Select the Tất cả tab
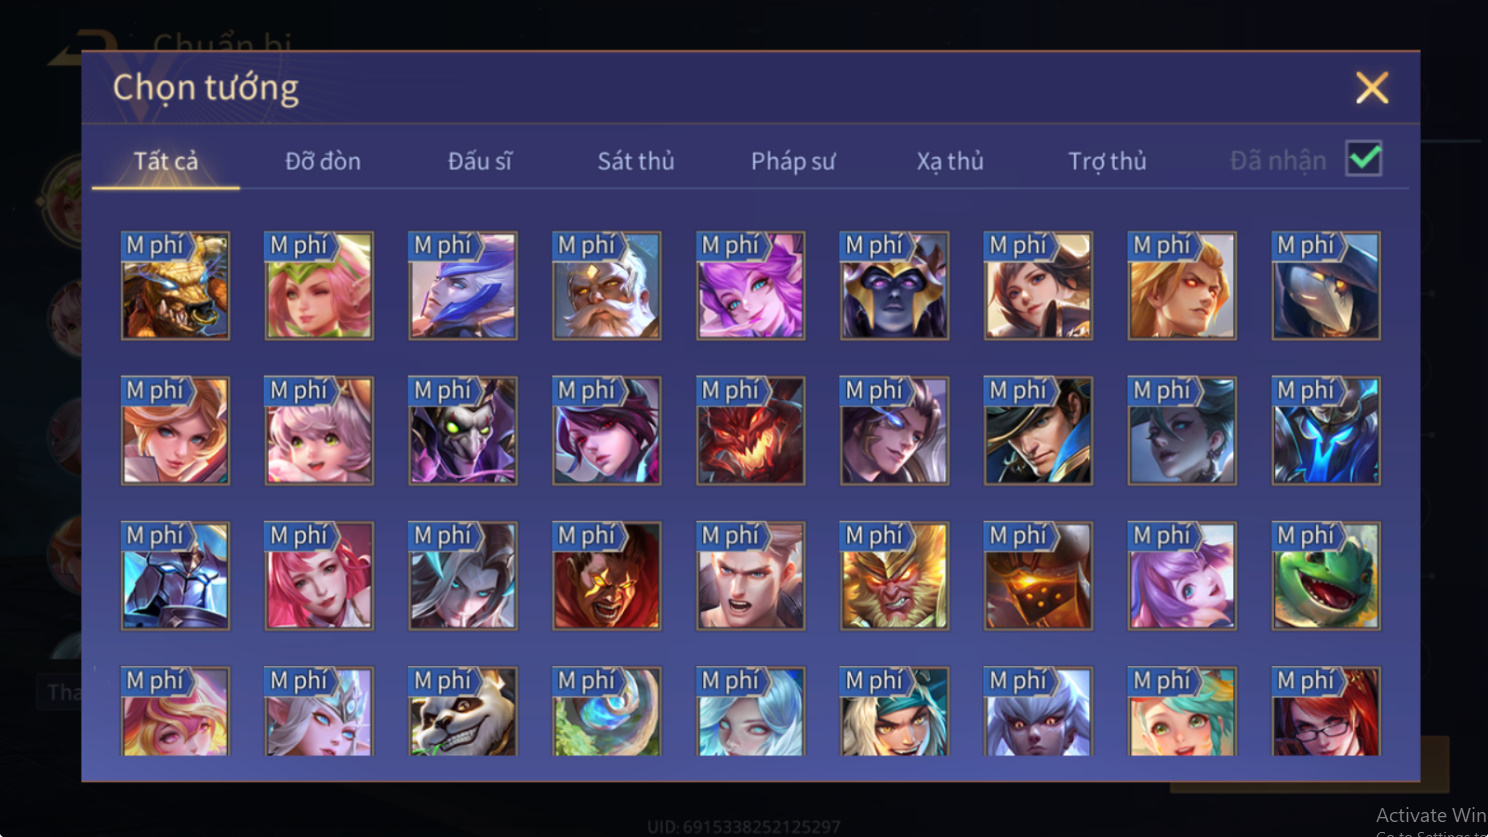The width and height of the screenshot is (1488, 837). click(166, 161)
